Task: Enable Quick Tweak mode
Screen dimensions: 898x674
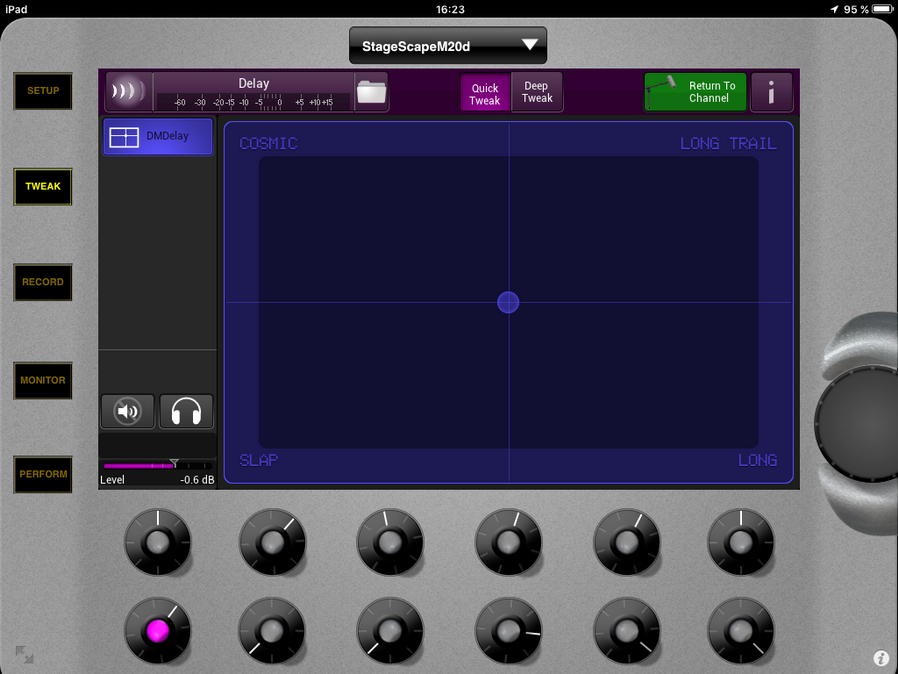Action: [485, 93]
